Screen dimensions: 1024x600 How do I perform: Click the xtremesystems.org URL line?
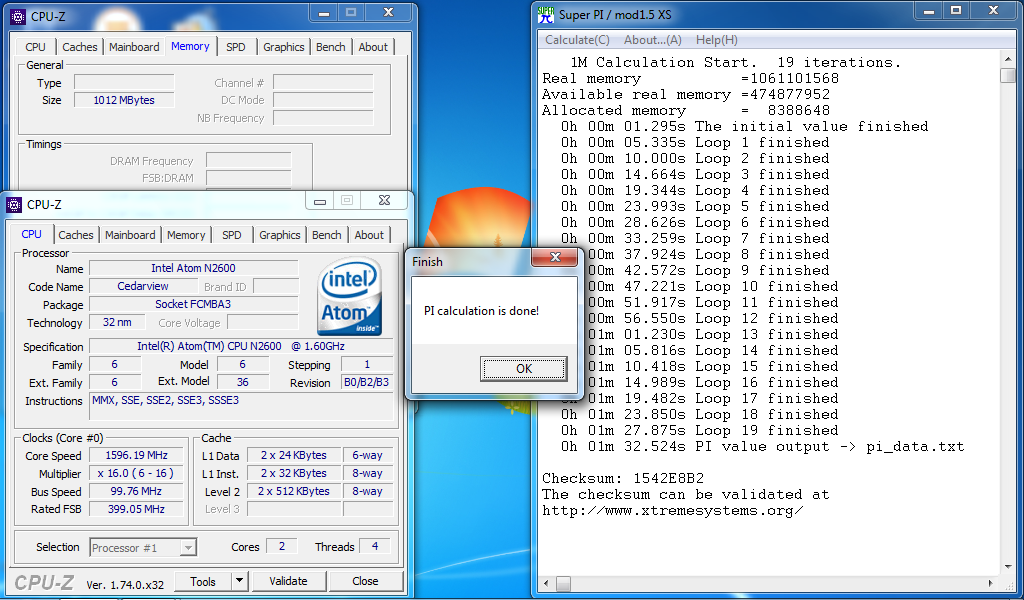[x=673, y=511]
